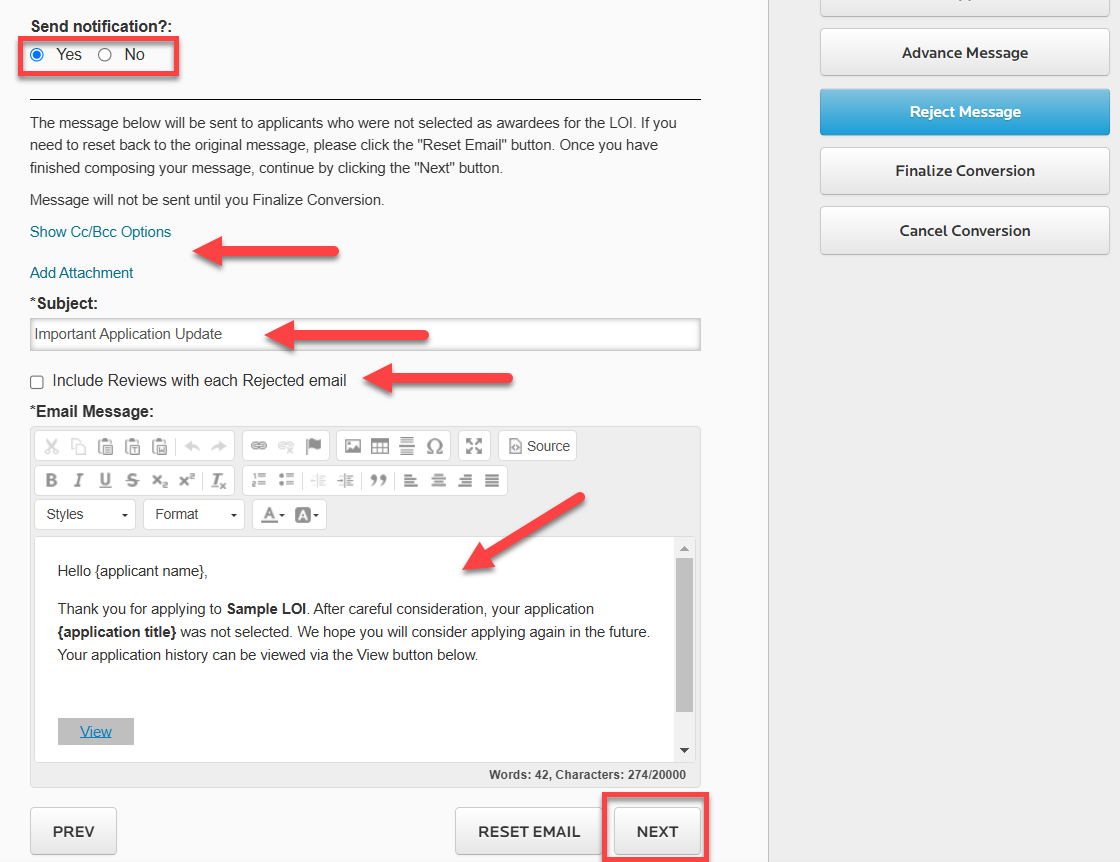1120x862 pixels.
Task: Enable Include Reviews with each Rejected email
Action: point(36,382)
